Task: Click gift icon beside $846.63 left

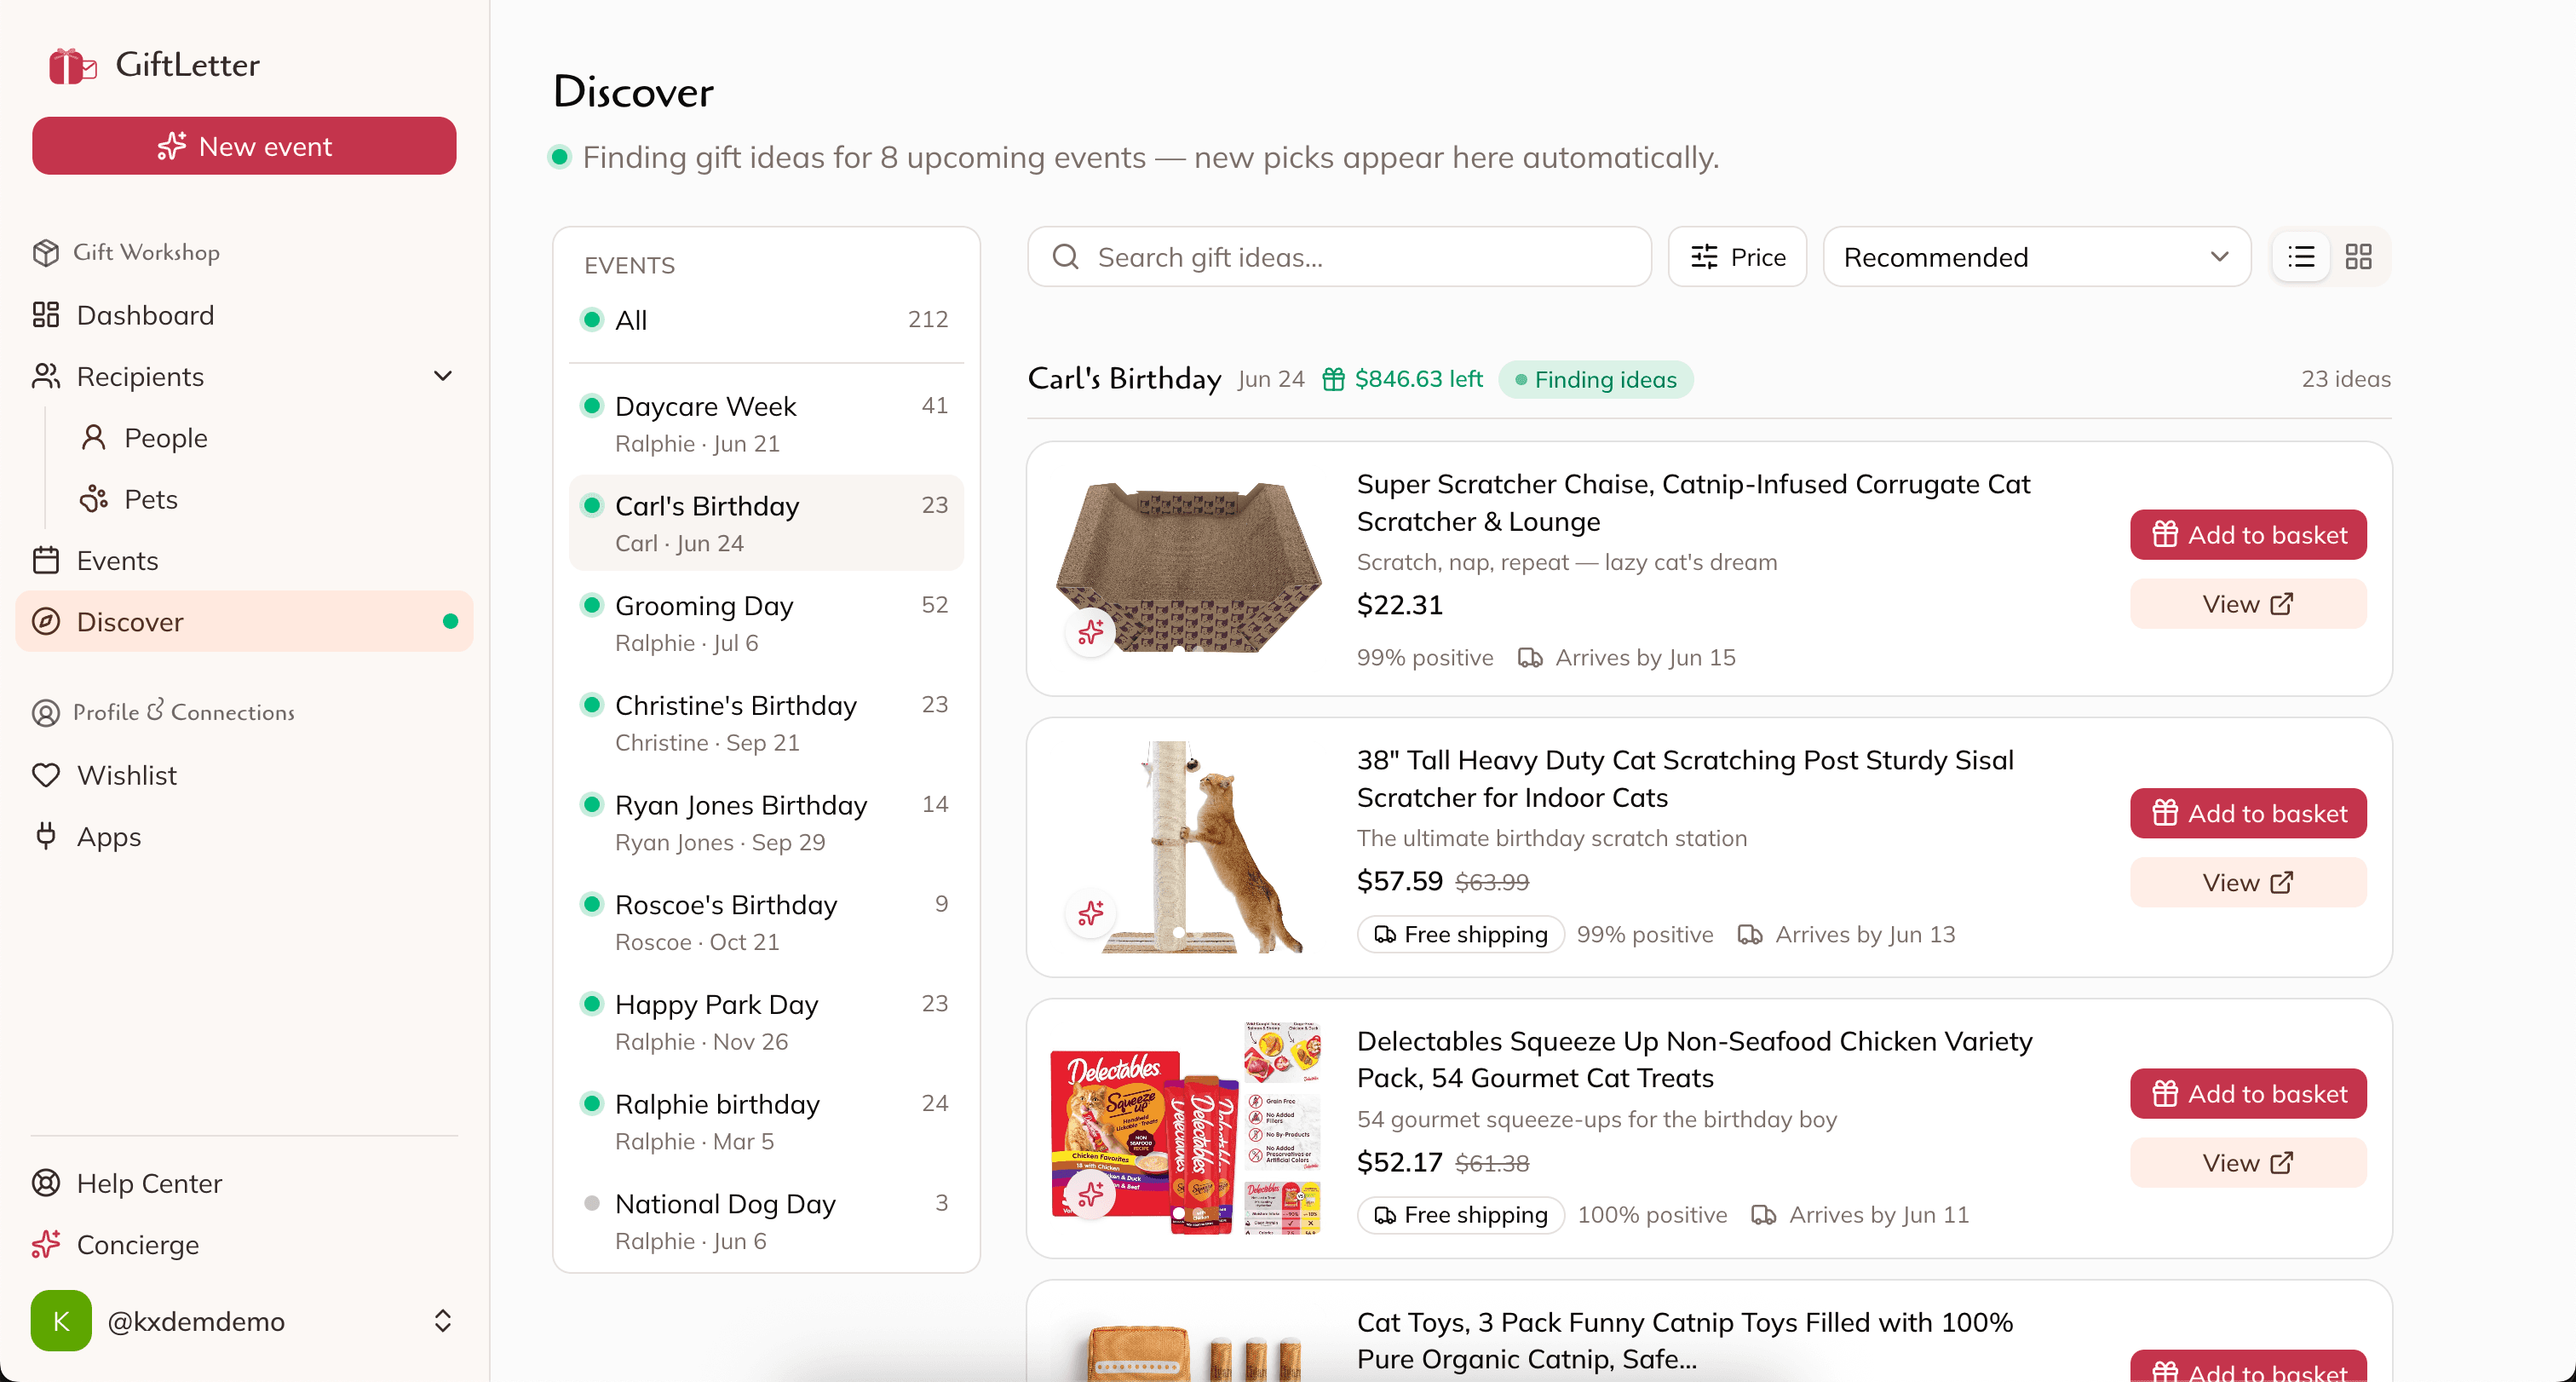Action: (1334, 379)
